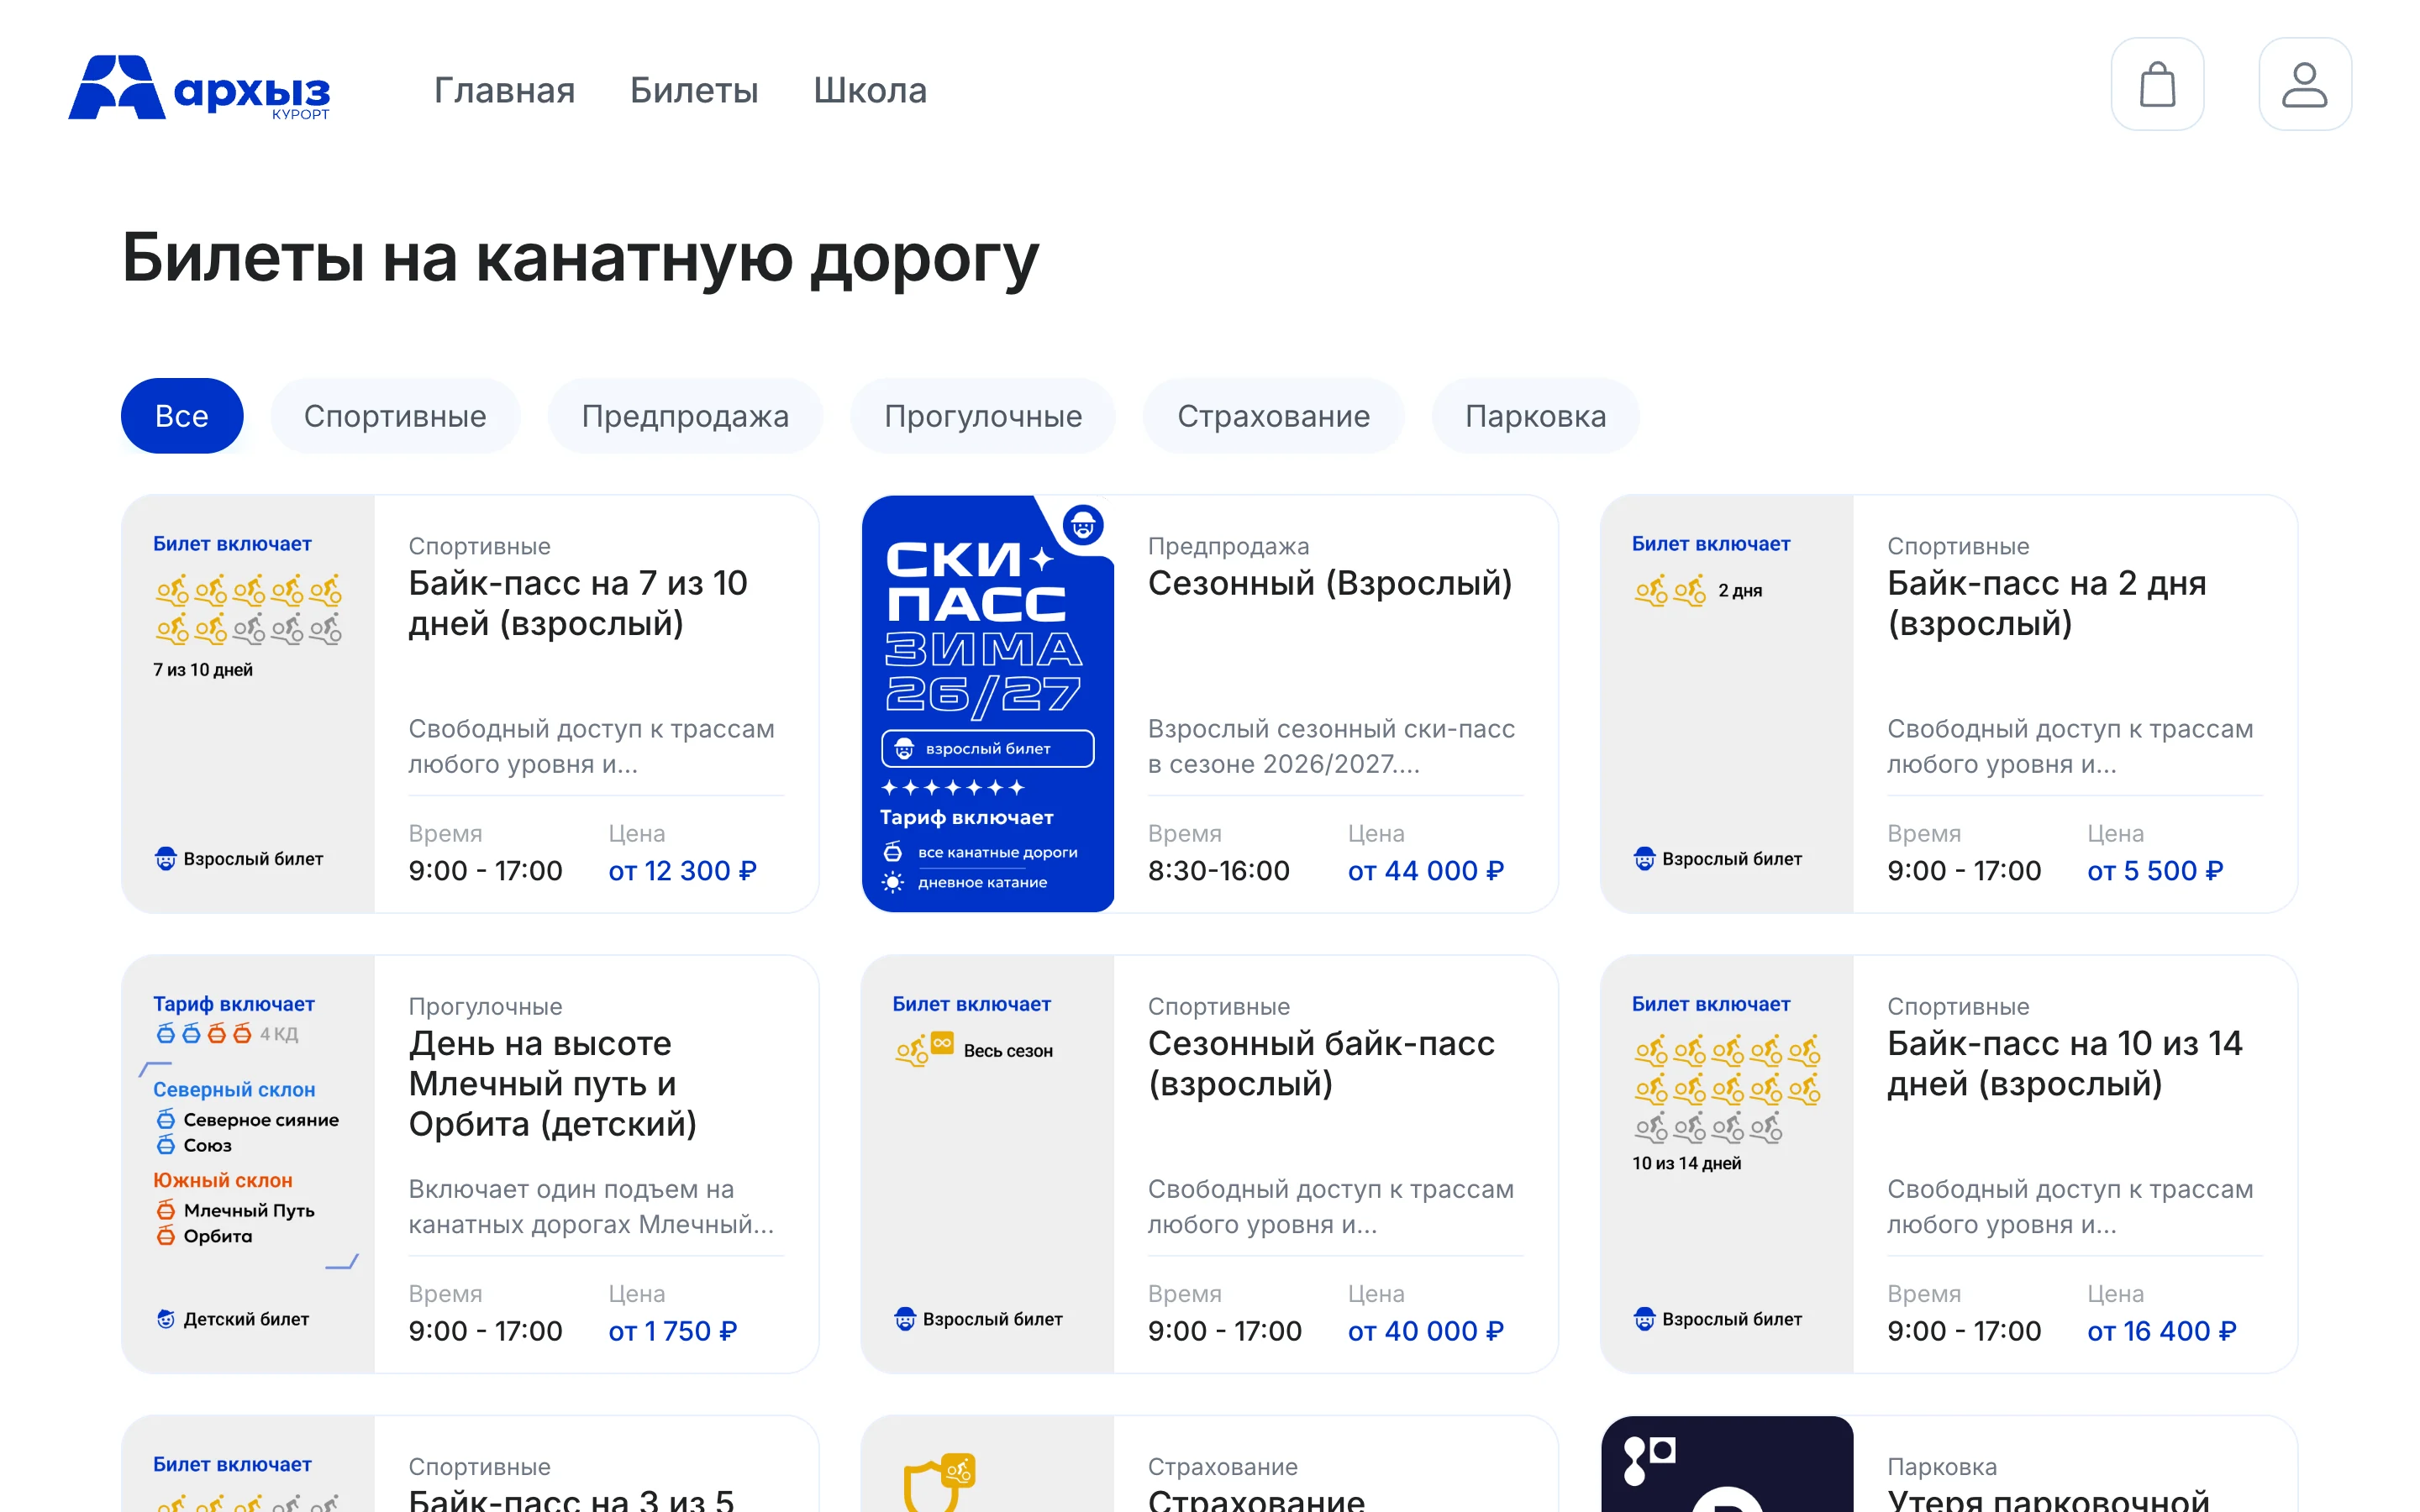Click price от 5 500 ₽
The height and width of the screenshot is (1512, 2420).
(2155, 871)
